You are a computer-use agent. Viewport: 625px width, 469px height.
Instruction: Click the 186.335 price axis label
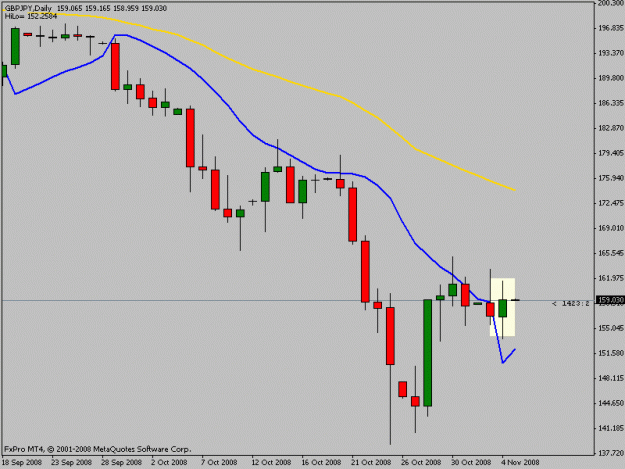point(611,103)
